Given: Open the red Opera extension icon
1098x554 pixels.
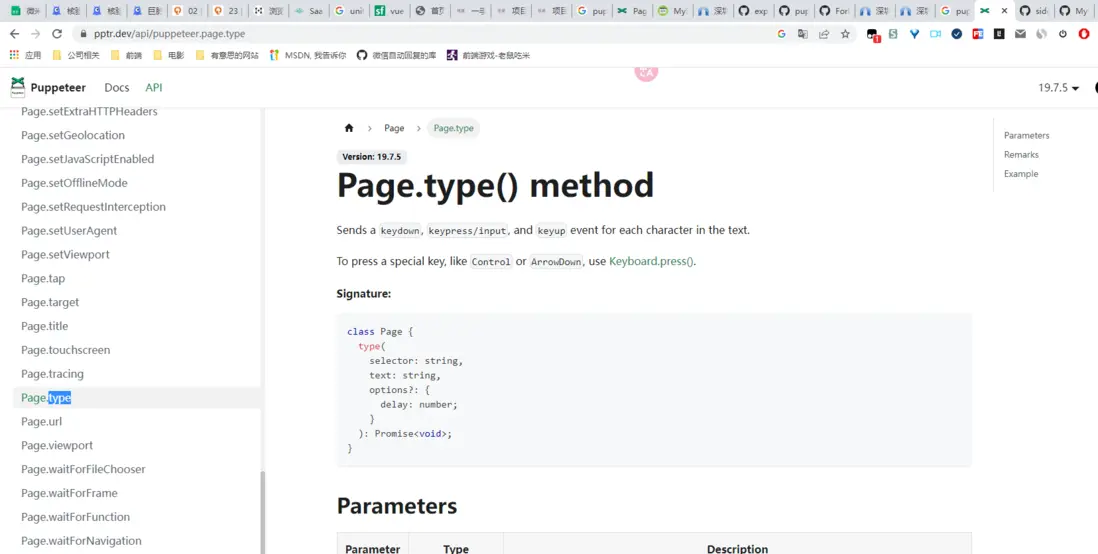Looking at the screenshot, I should click(1083, 34).
